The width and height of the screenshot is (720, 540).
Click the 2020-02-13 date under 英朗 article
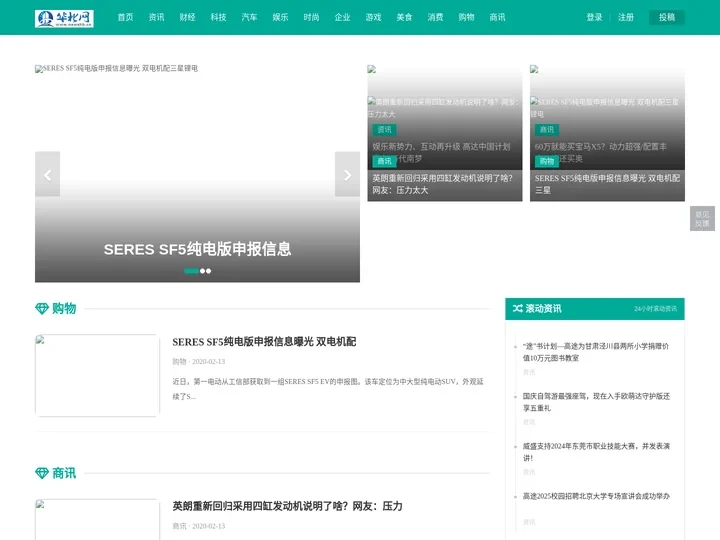pyautogui.click(x=208, y=526)
